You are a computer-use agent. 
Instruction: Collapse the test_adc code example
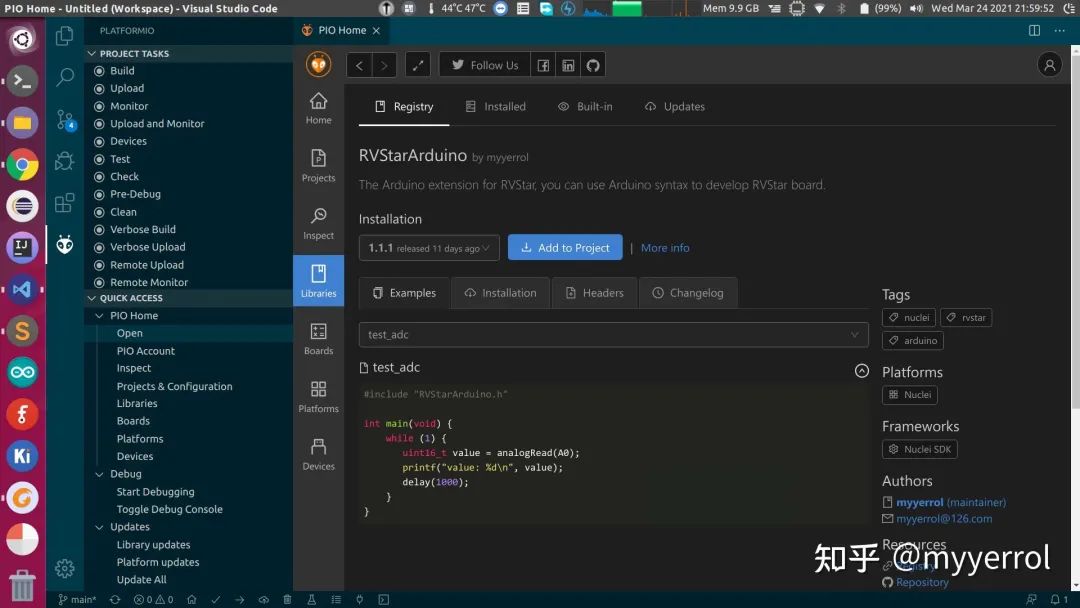[862, 370]
